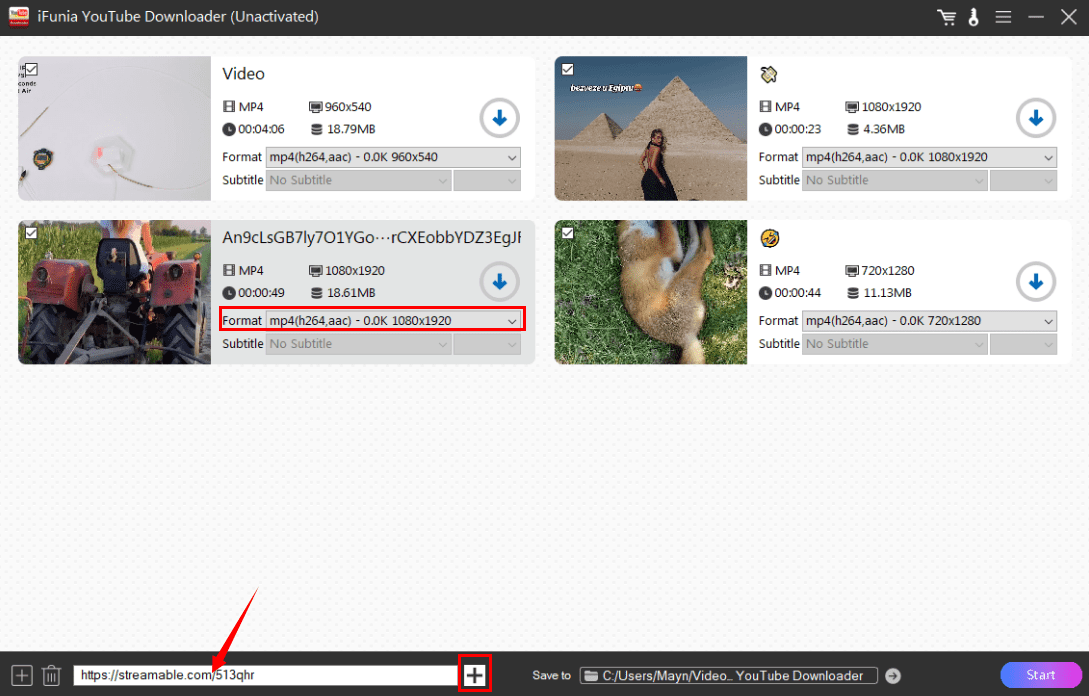
Task: Click the trash icon to delete items
Action: [52, 676]
